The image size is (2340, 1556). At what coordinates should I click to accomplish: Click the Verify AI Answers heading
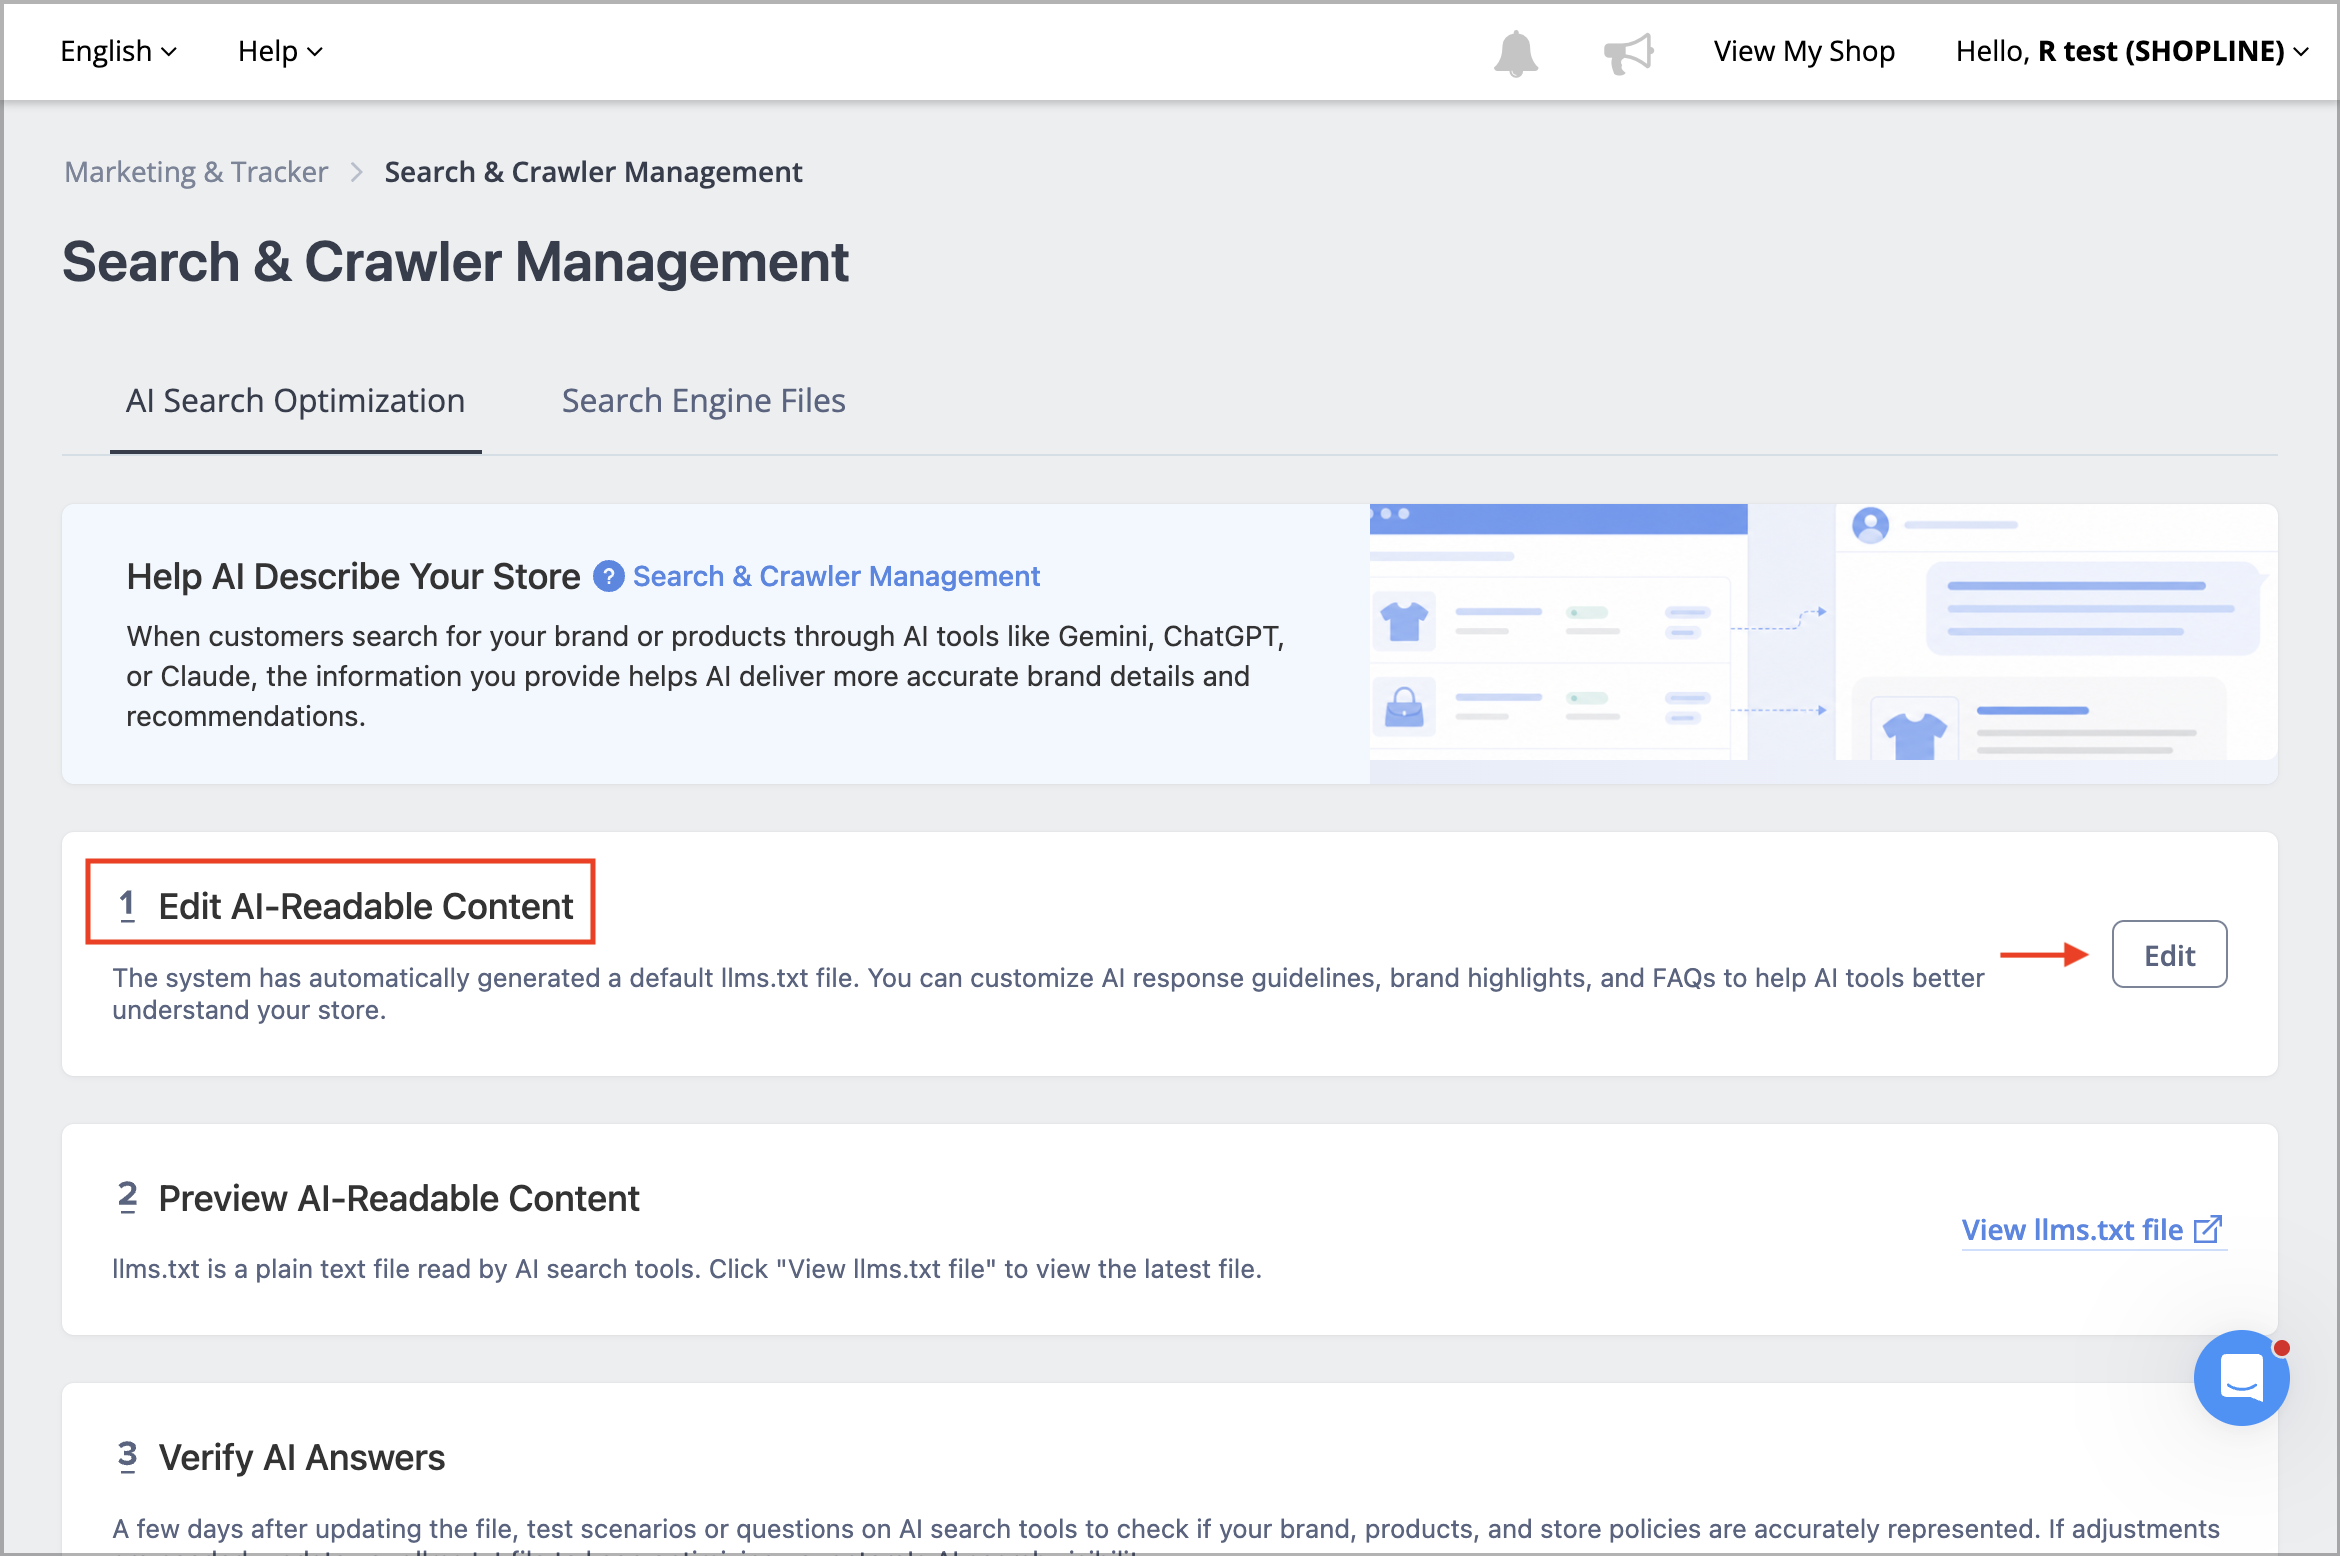point(301,1457)
